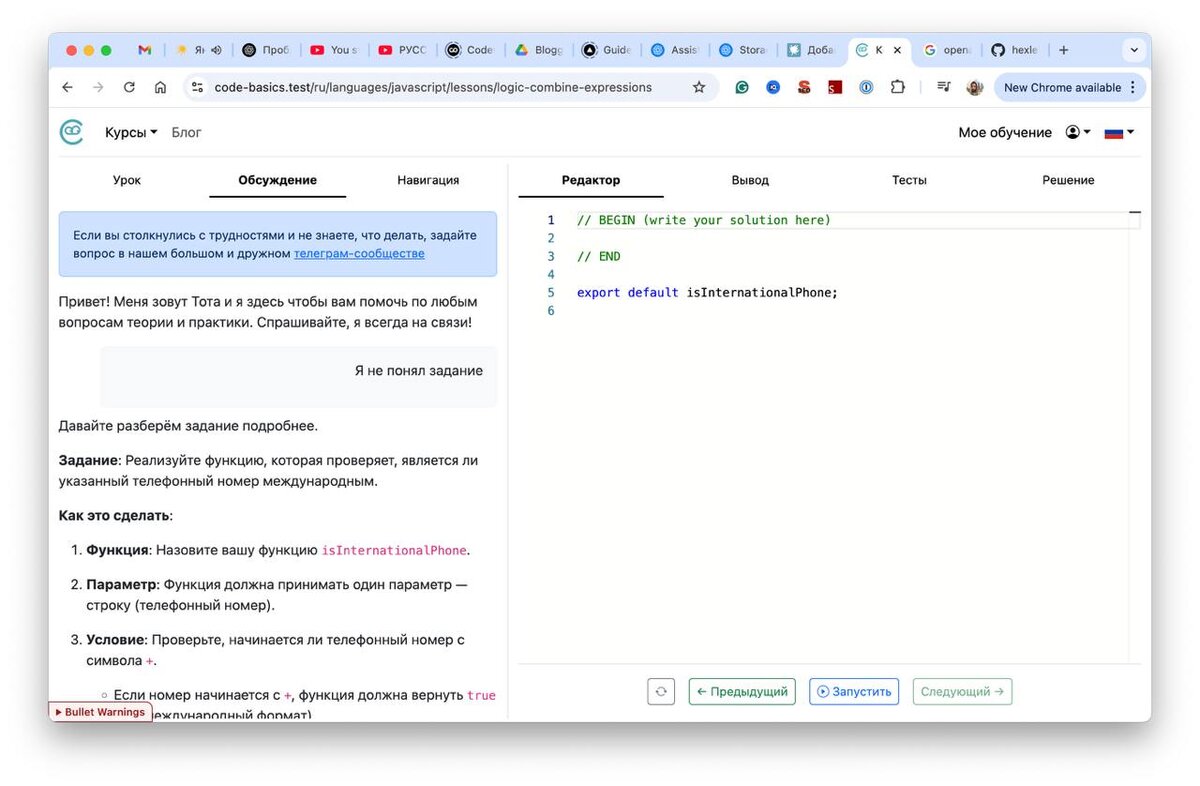Screen dimensions: 1200x786
Task: Open the Навигация tab
Action: [x=428, y=180]
